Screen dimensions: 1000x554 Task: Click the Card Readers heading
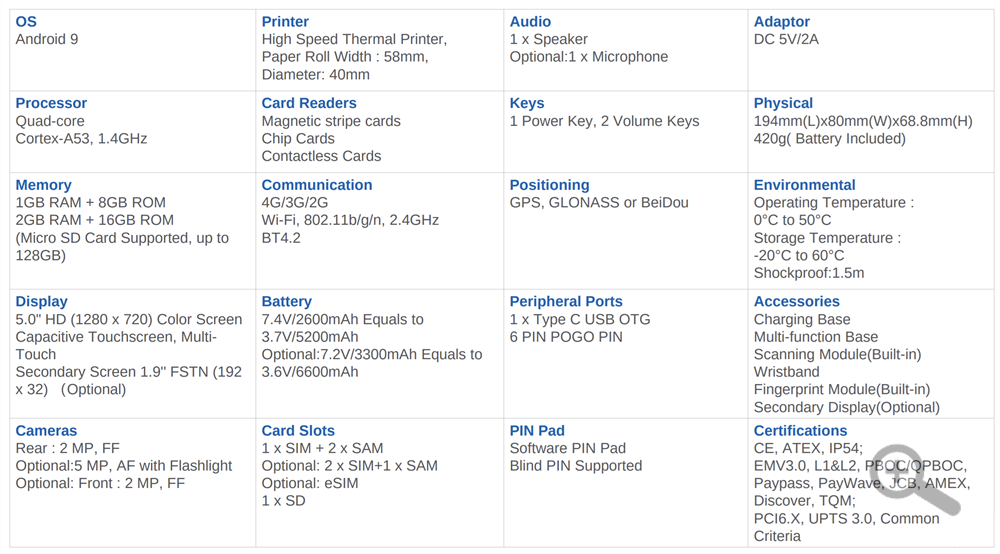(x=309, y=103)
